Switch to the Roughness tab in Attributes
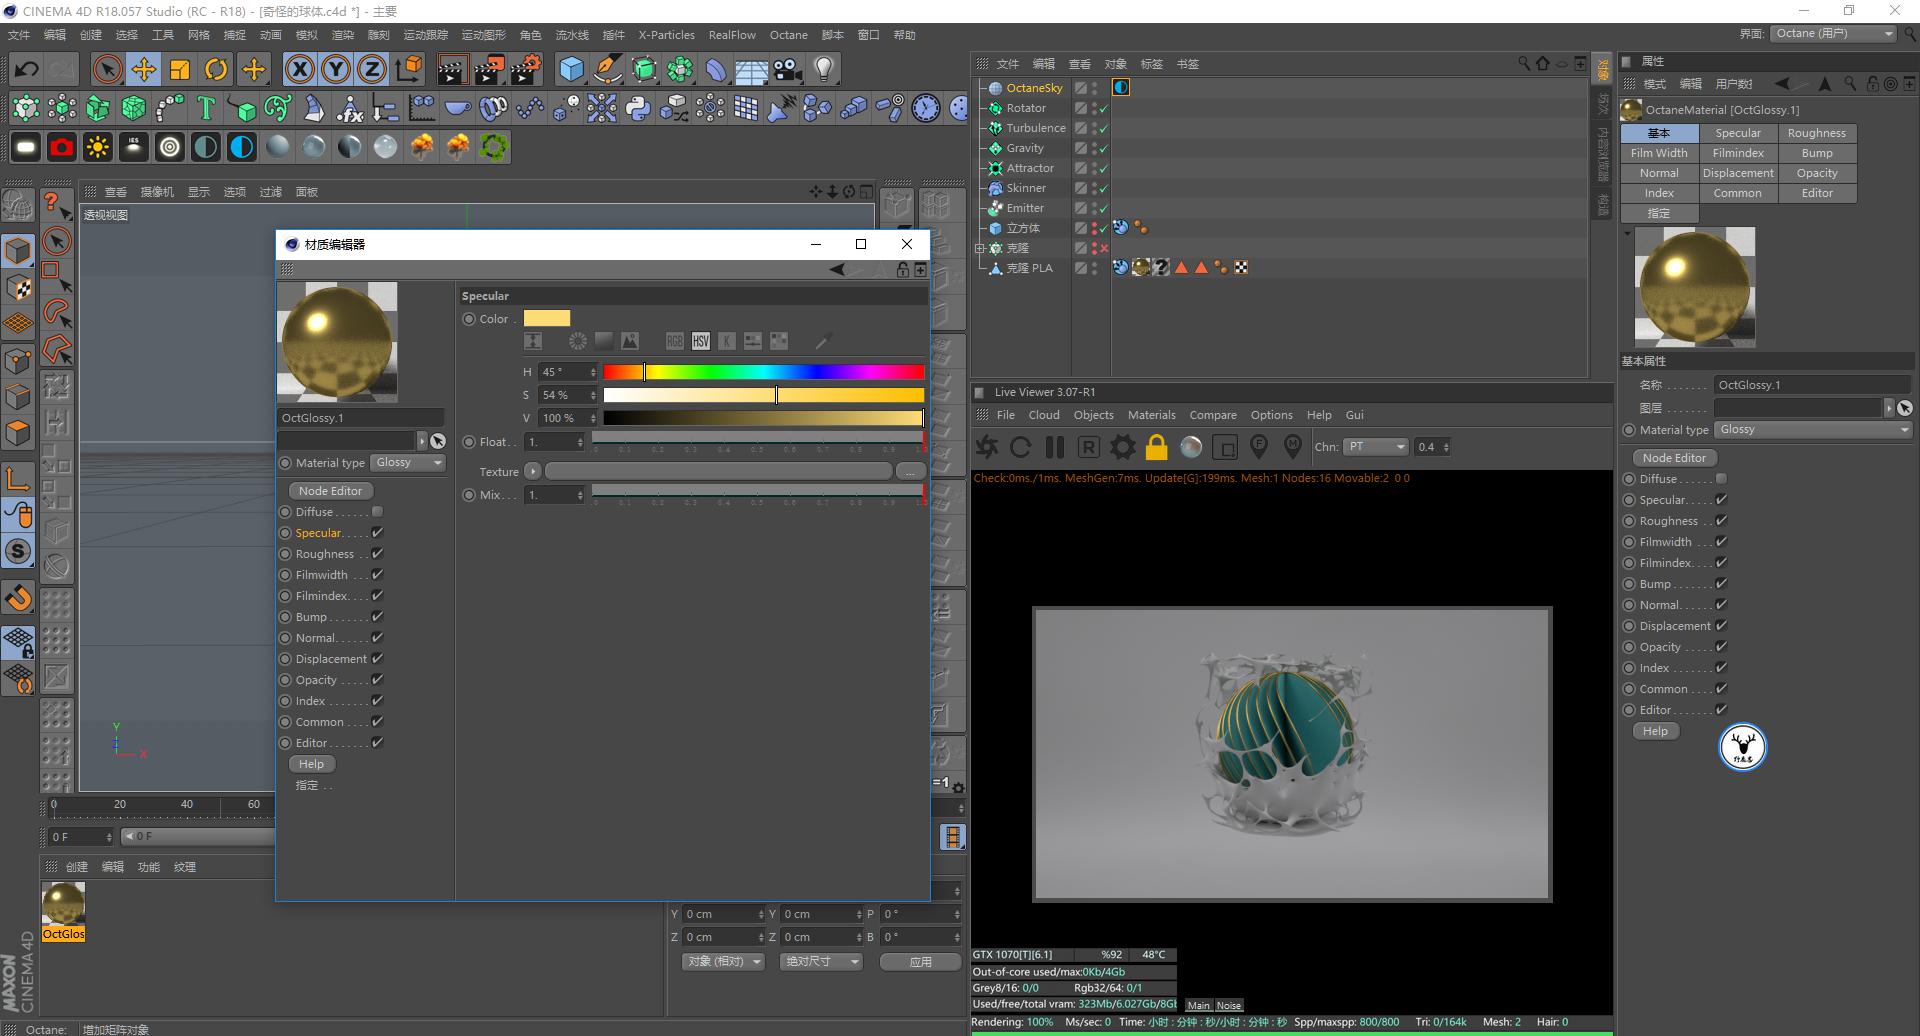The width and height of the screenshot is (1920, 1036). point(1817,132)
